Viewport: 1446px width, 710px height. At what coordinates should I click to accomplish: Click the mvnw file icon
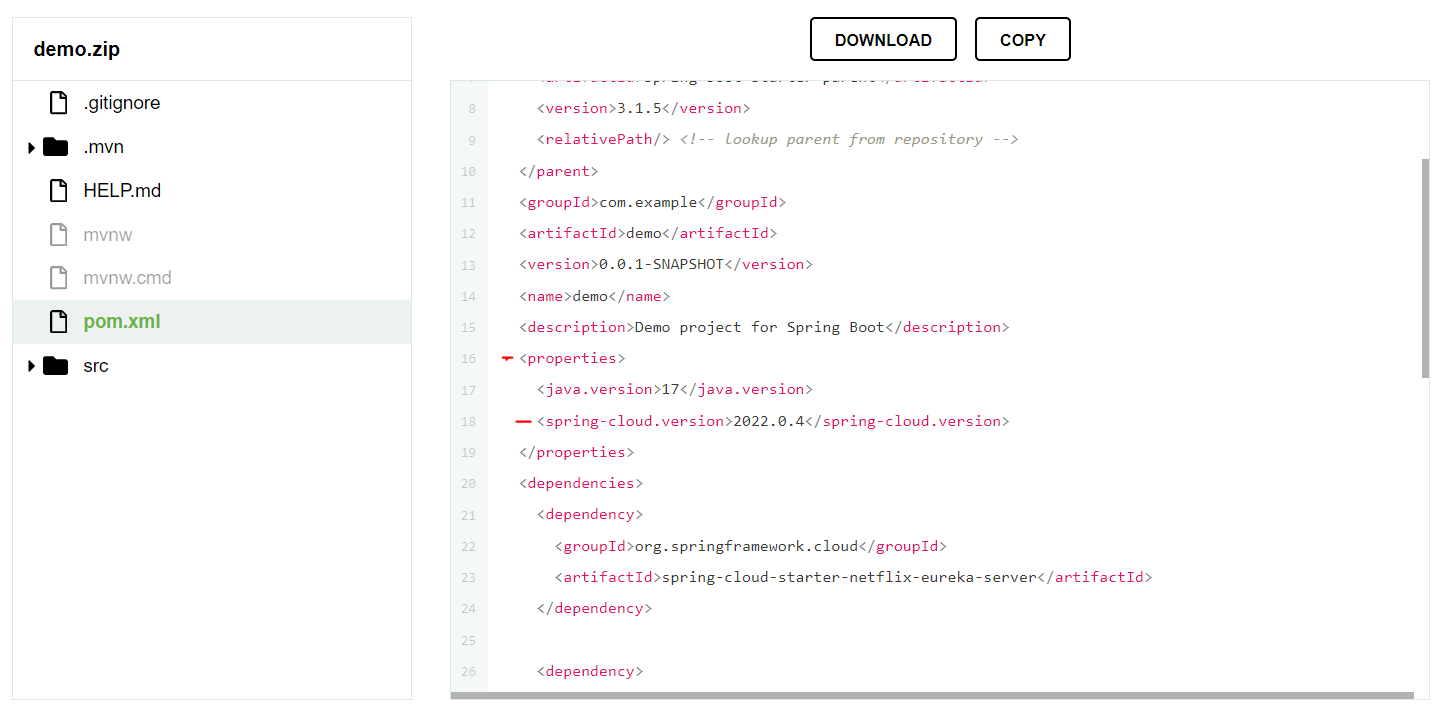[x=58, y=235]
